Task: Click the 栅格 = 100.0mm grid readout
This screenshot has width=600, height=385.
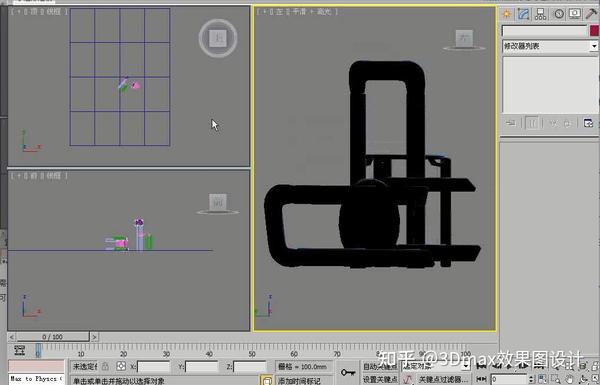Action: coord(303,367)
